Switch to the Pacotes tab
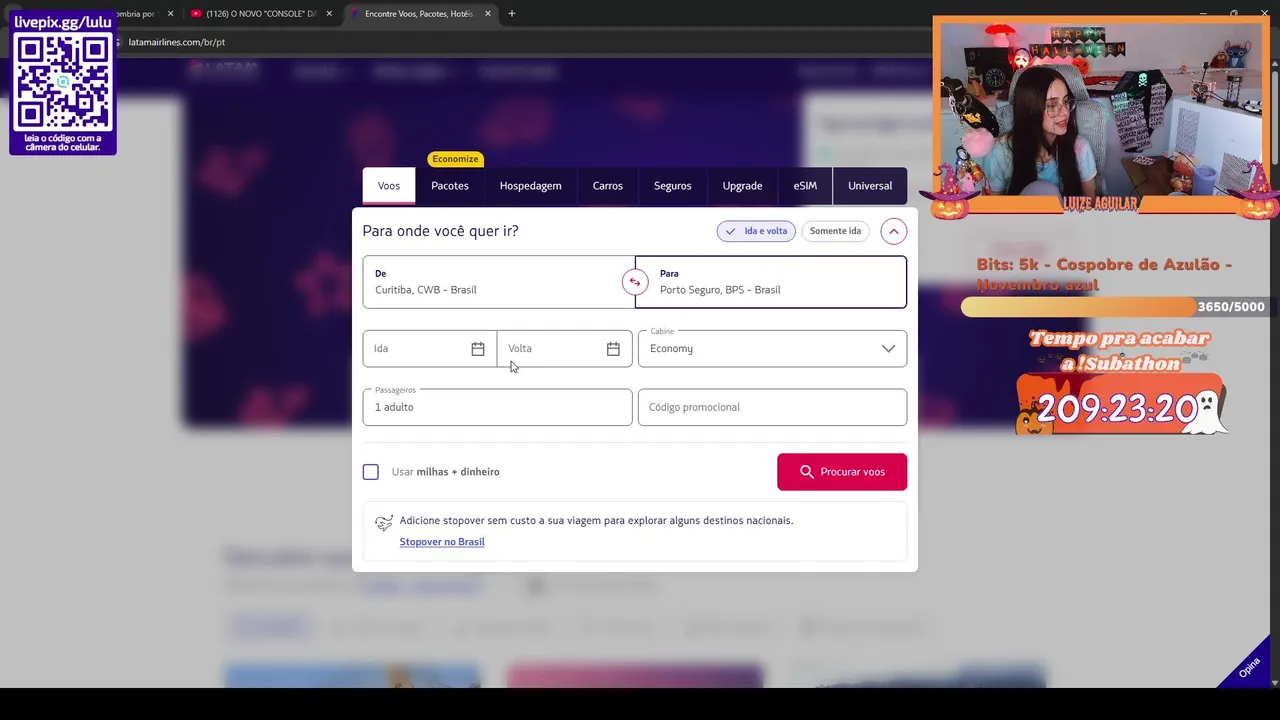This screenshot has height=720, width=1280. (x=450, y=186)
